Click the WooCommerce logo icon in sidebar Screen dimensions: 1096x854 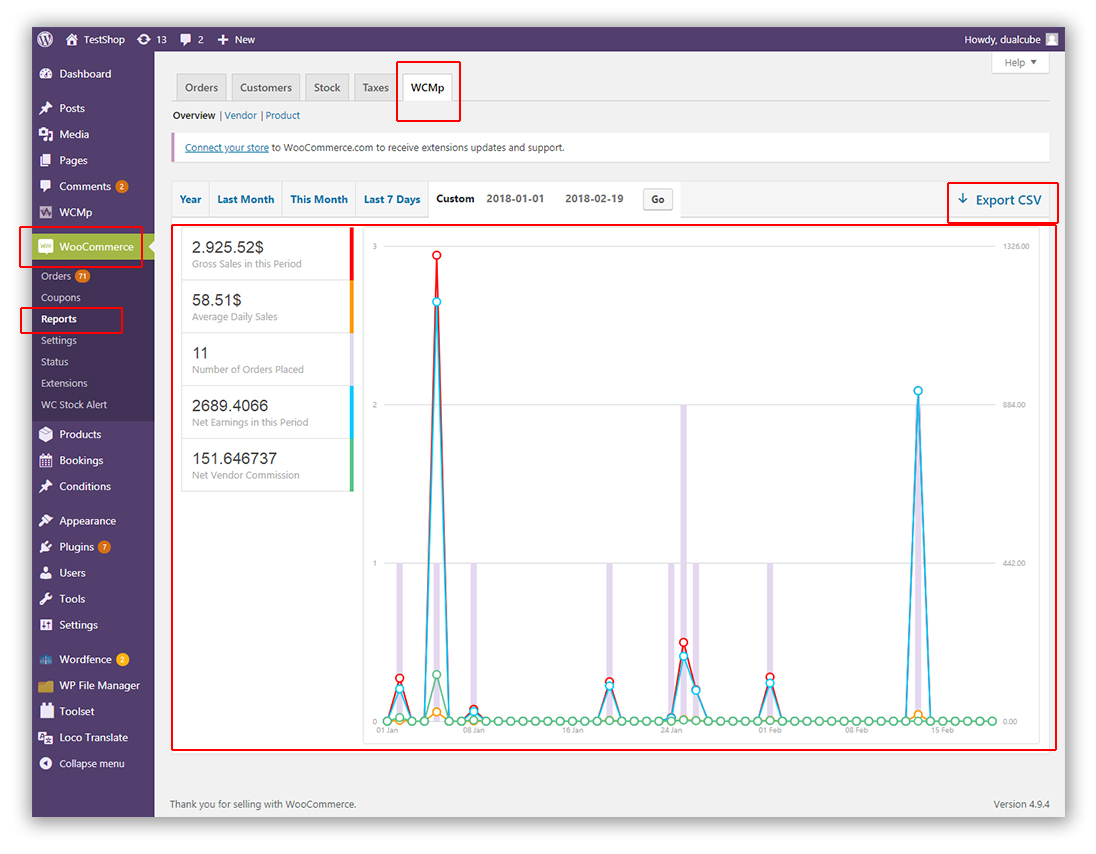pyautogui.click(x=45, y=246)
